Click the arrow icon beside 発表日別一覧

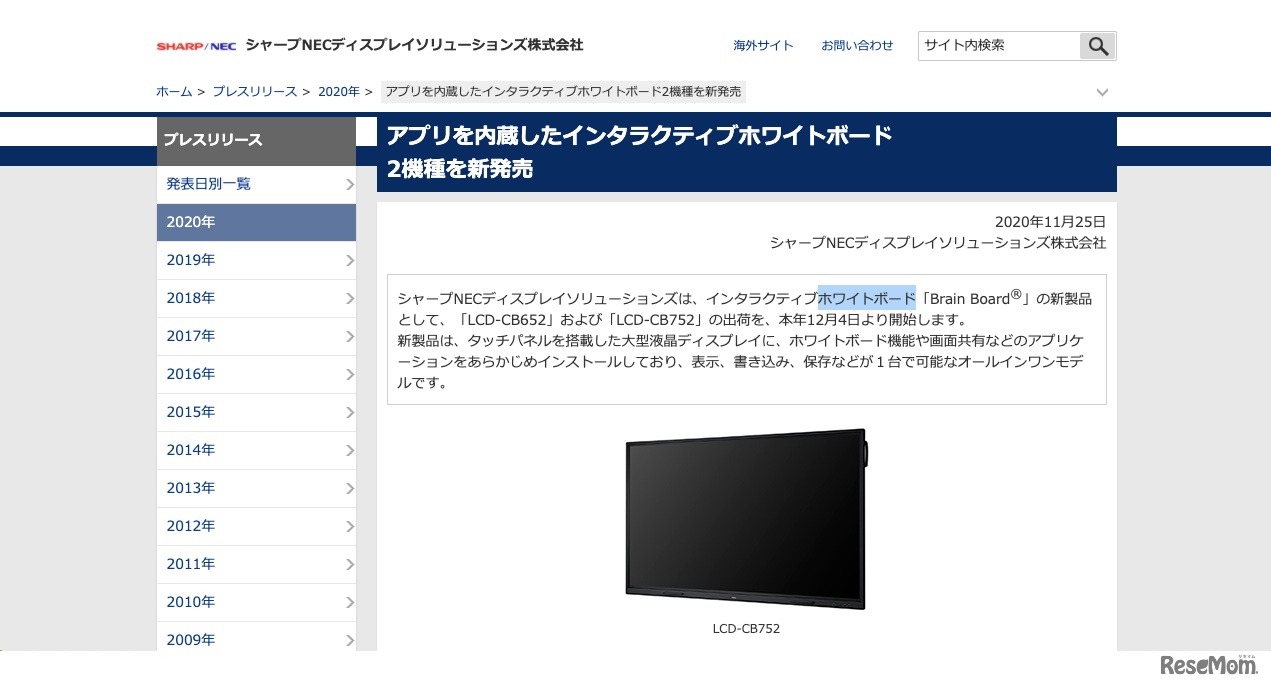(x=349, y=184)
